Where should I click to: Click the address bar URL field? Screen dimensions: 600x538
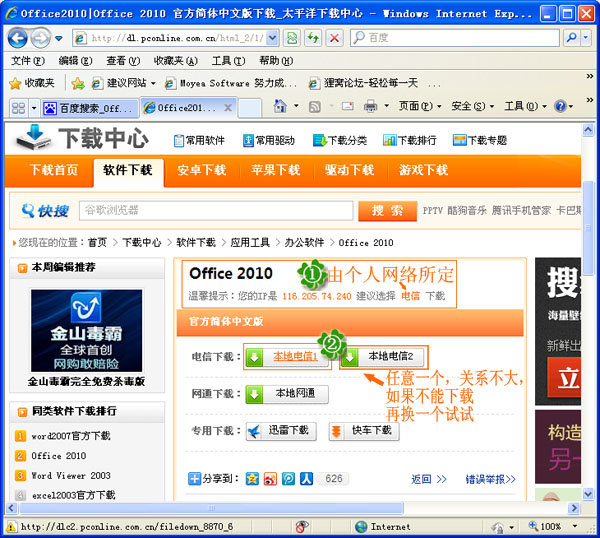[171, 38]
